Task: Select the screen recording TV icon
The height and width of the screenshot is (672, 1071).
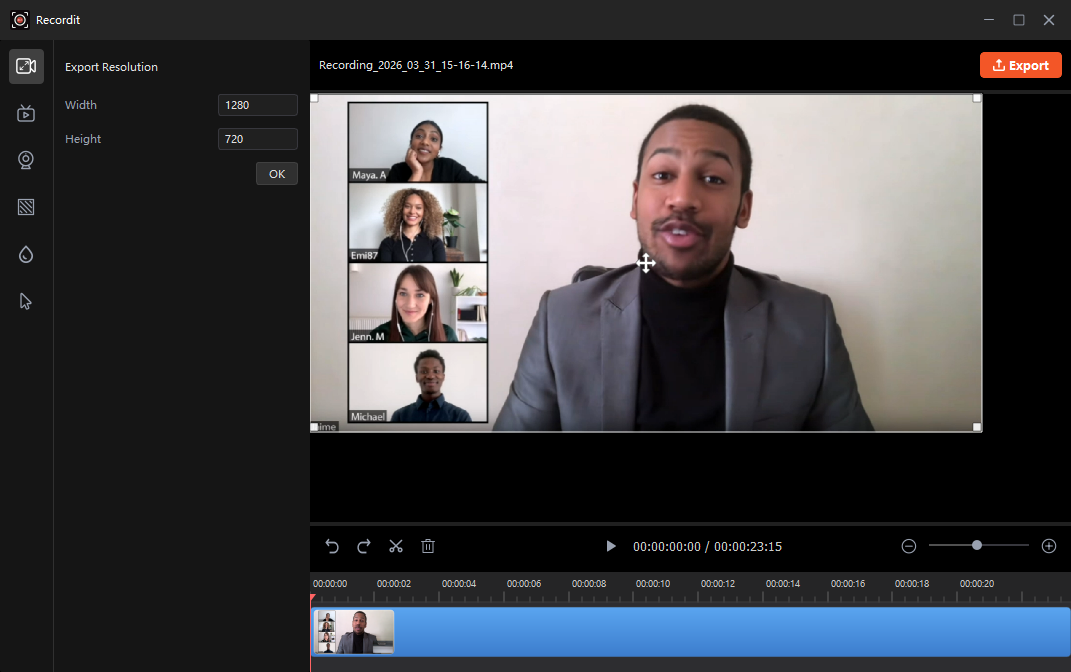Action: coord(26,113)
